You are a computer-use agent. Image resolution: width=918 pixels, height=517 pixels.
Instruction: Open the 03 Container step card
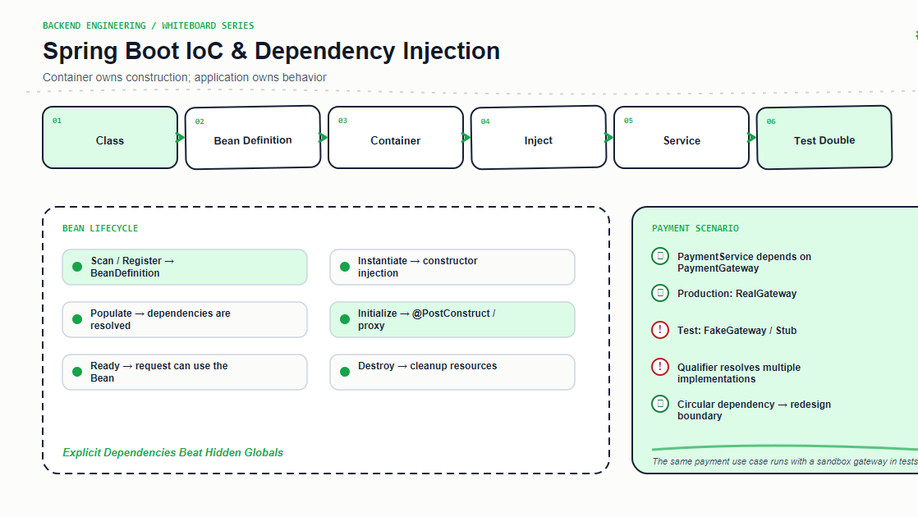pos(396,138)
